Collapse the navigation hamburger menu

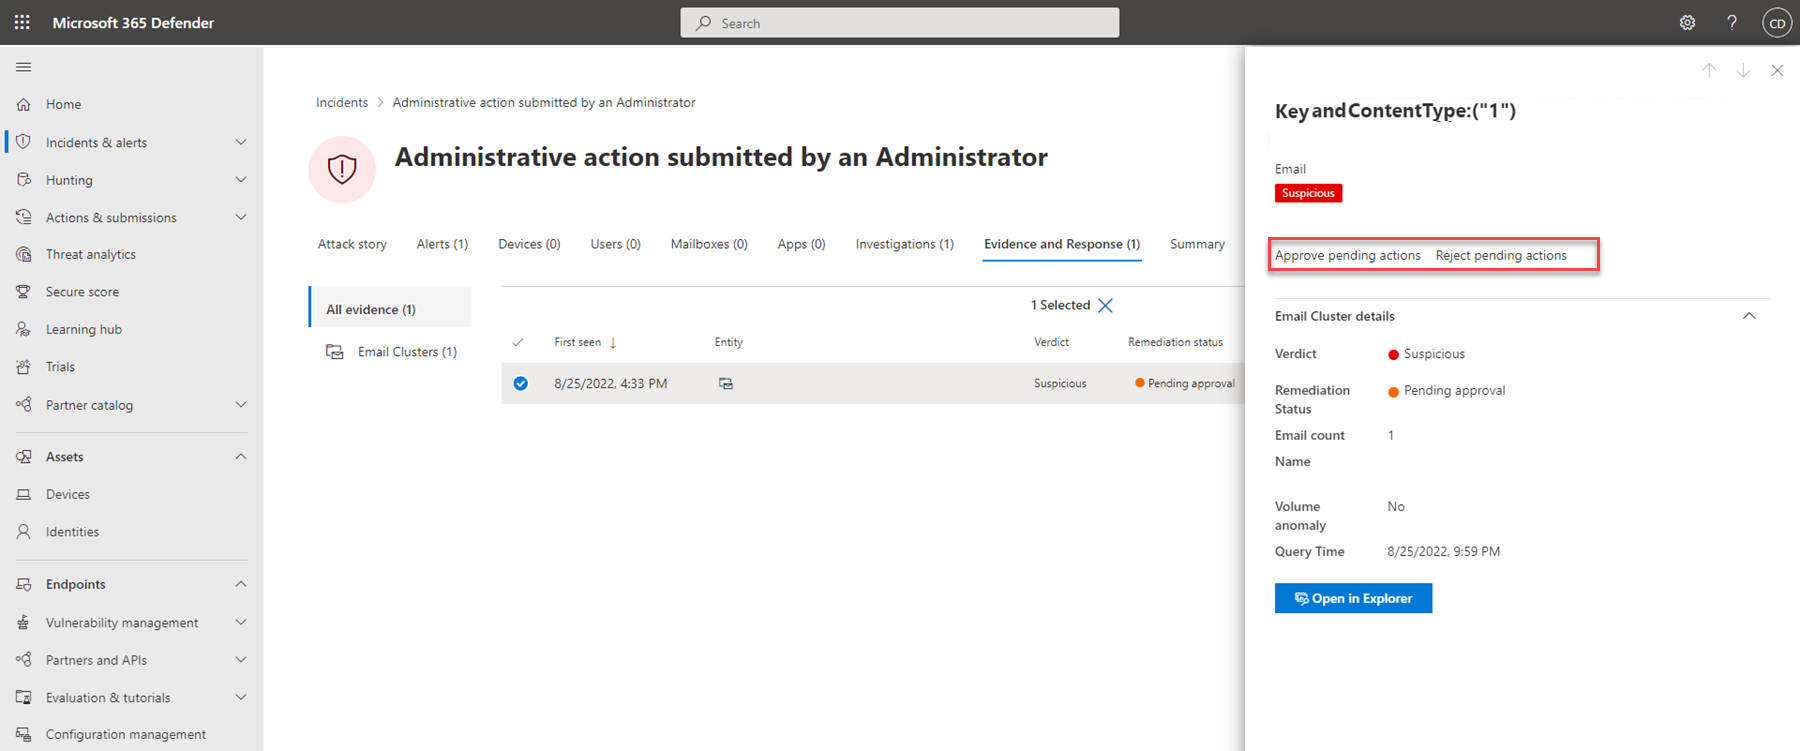click(x=24, y=67)
